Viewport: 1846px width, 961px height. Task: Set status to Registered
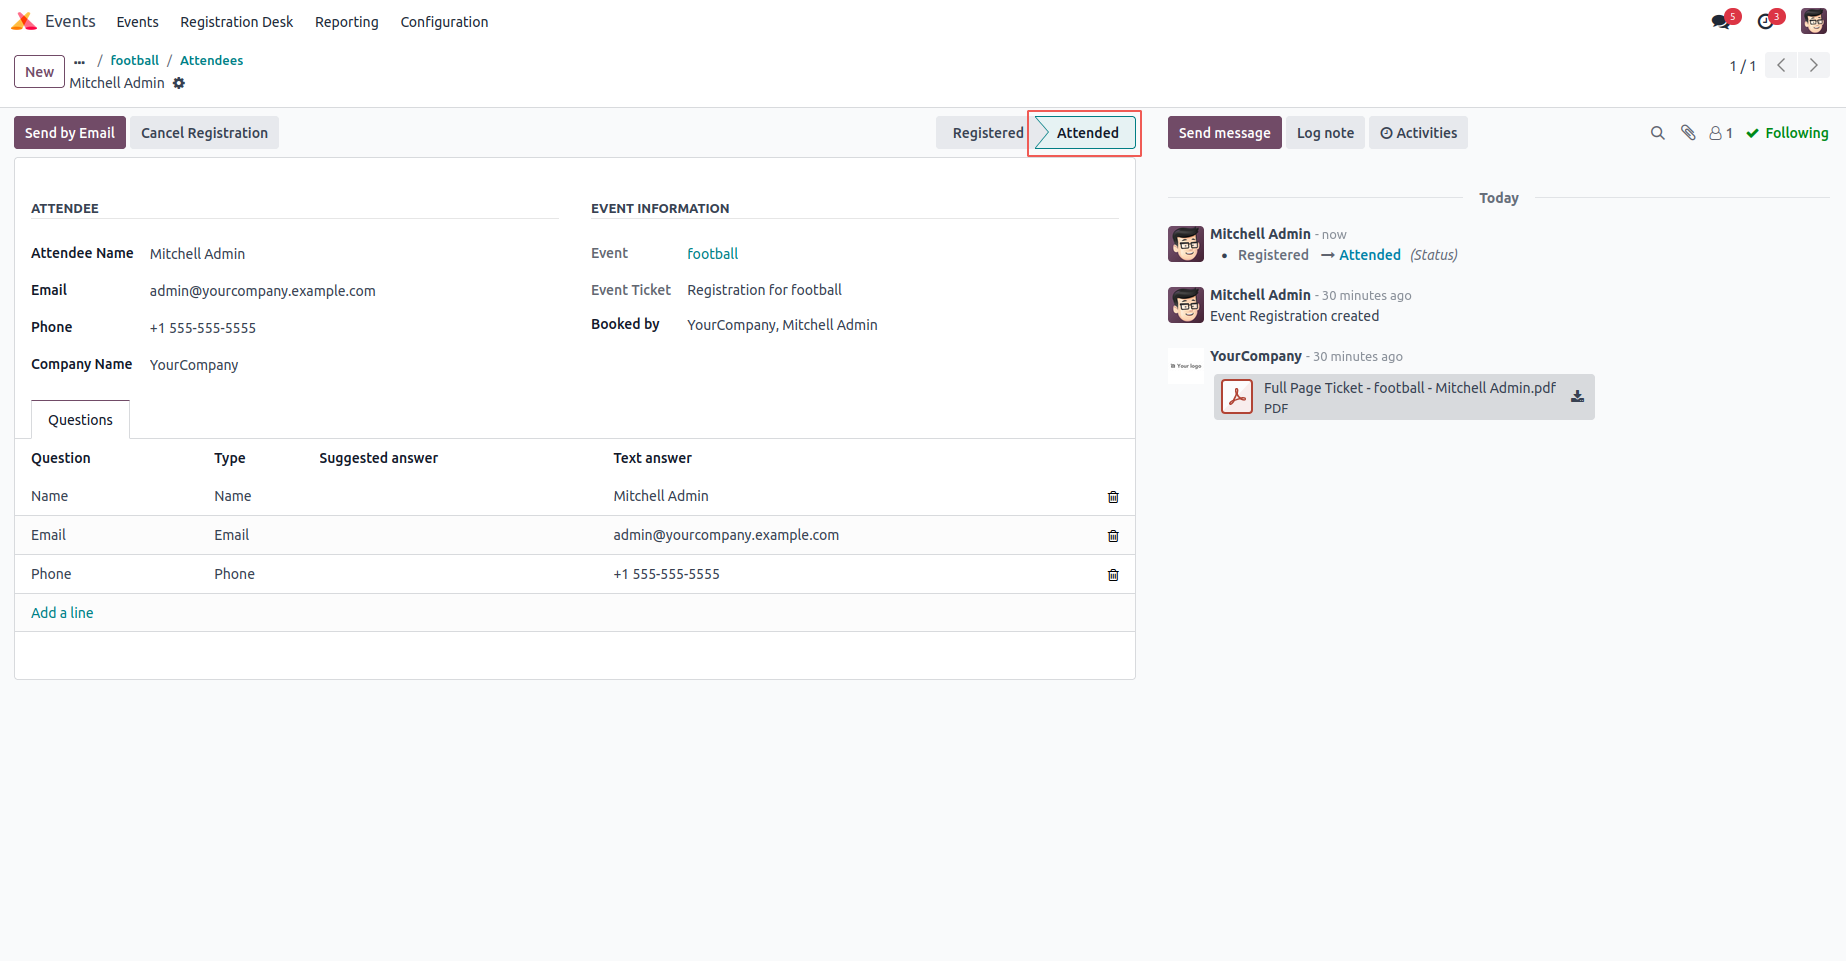tap(986, 133)
